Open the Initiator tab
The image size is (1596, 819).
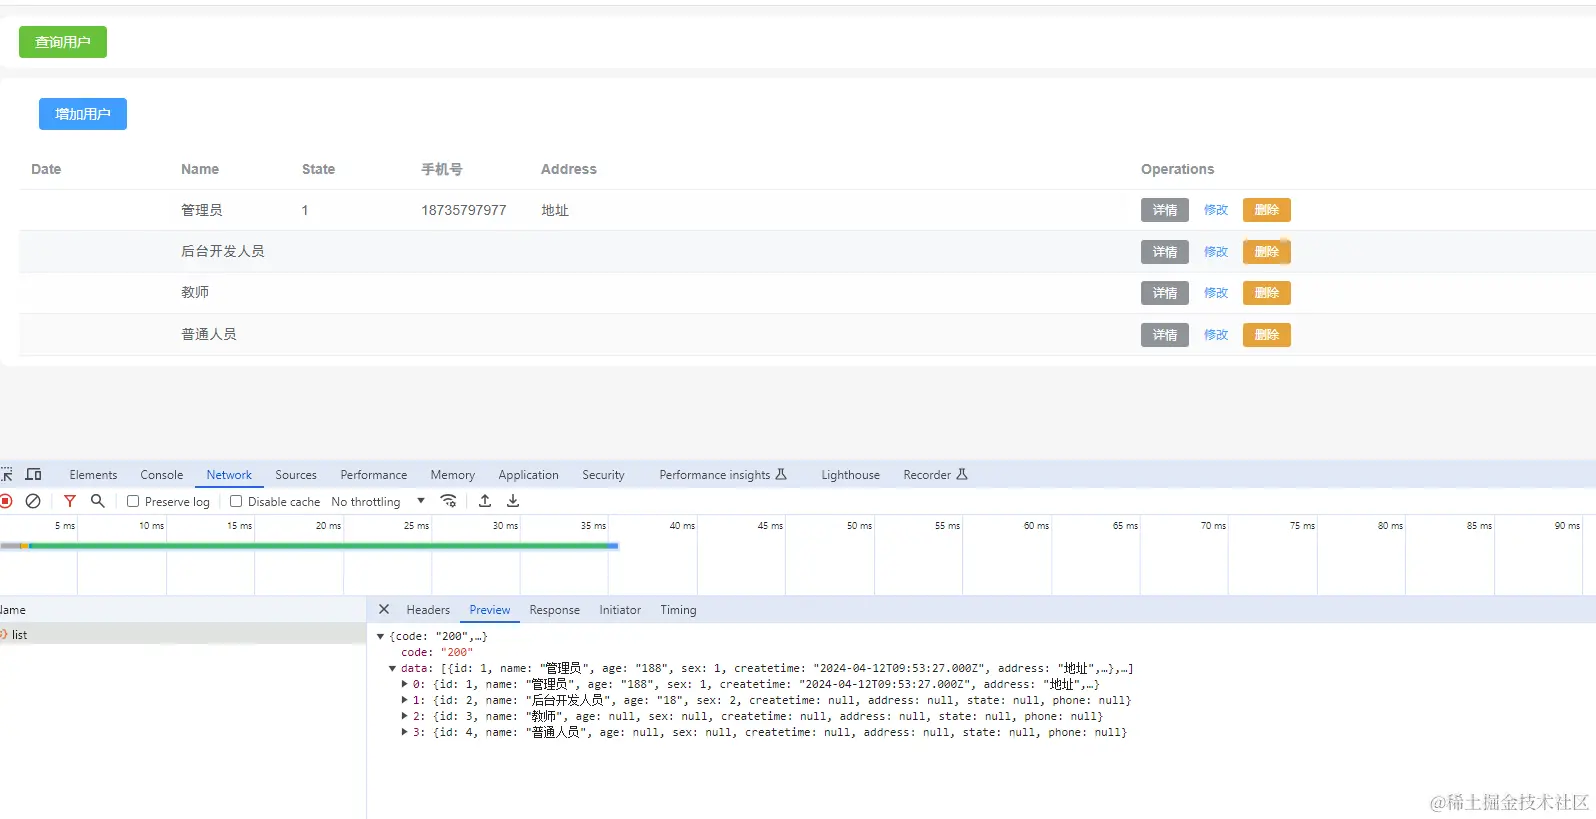620,610
